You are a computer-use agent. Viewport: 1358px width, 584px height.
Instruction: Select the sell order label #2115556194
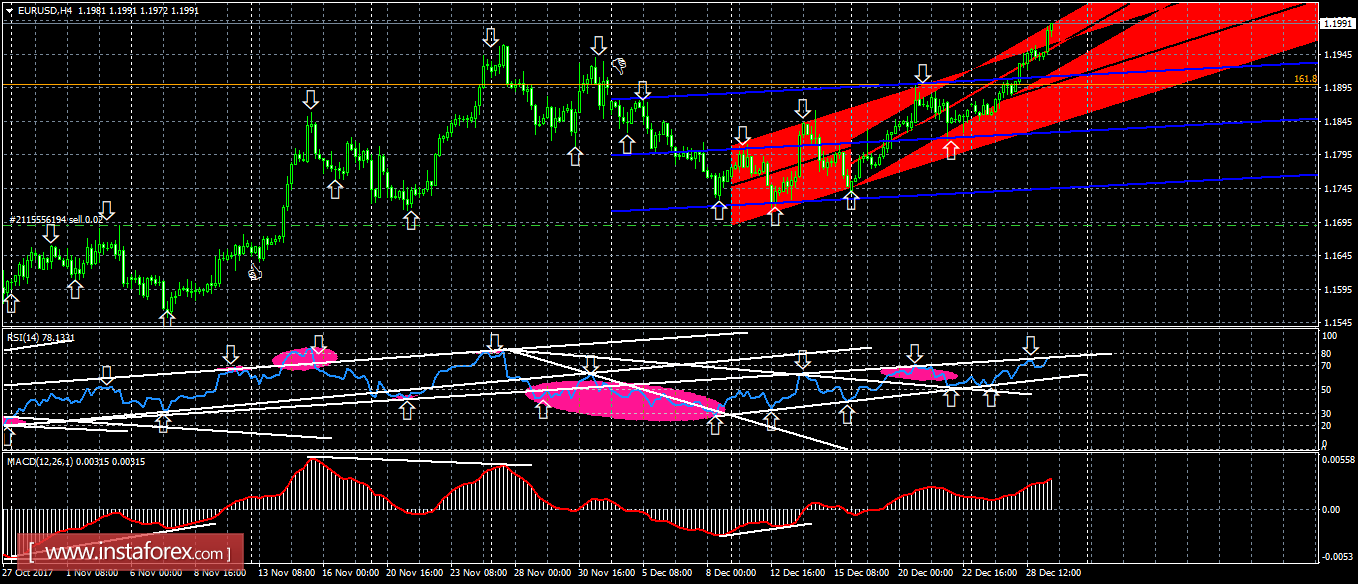point(56,219)
